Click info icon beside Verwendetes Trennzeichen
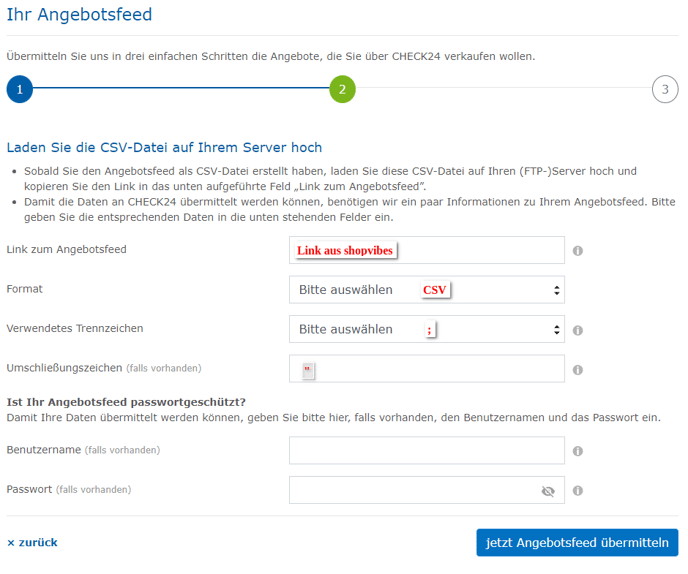The image size is (688, 574). 578,330
